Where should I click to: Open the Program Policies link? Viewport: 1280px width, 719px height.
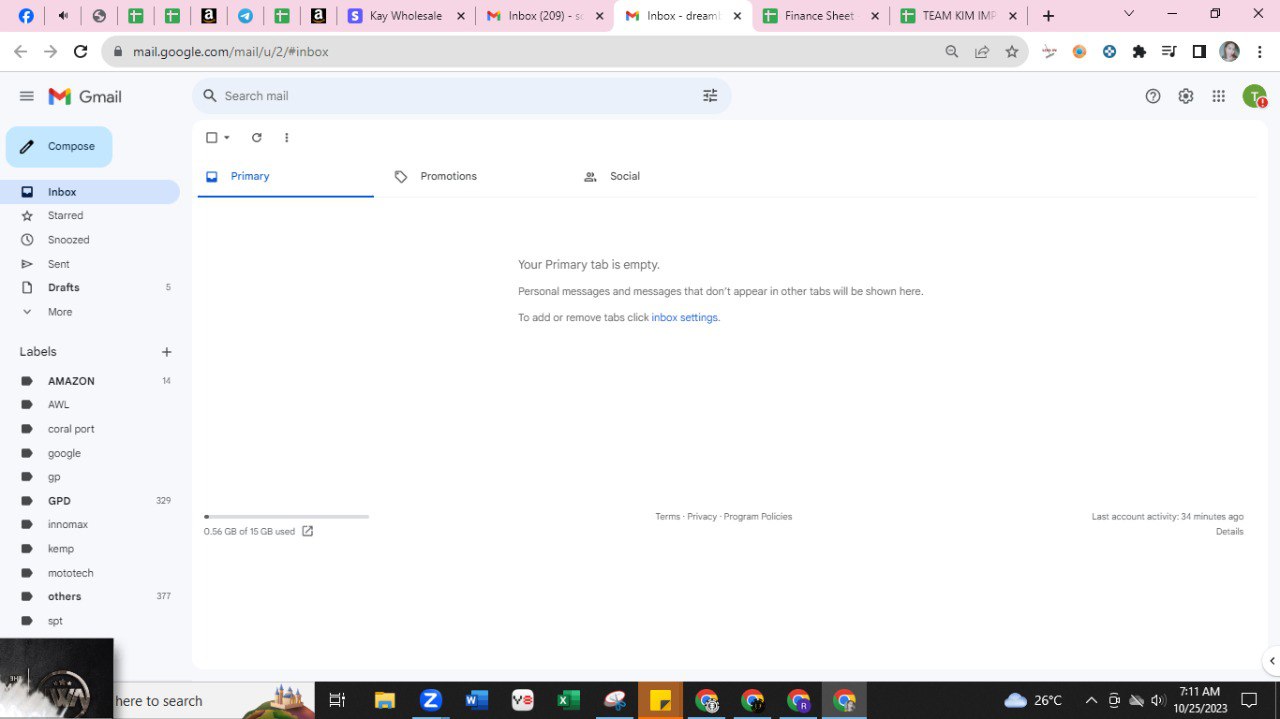pyautogui.click(x=758, y=517)
